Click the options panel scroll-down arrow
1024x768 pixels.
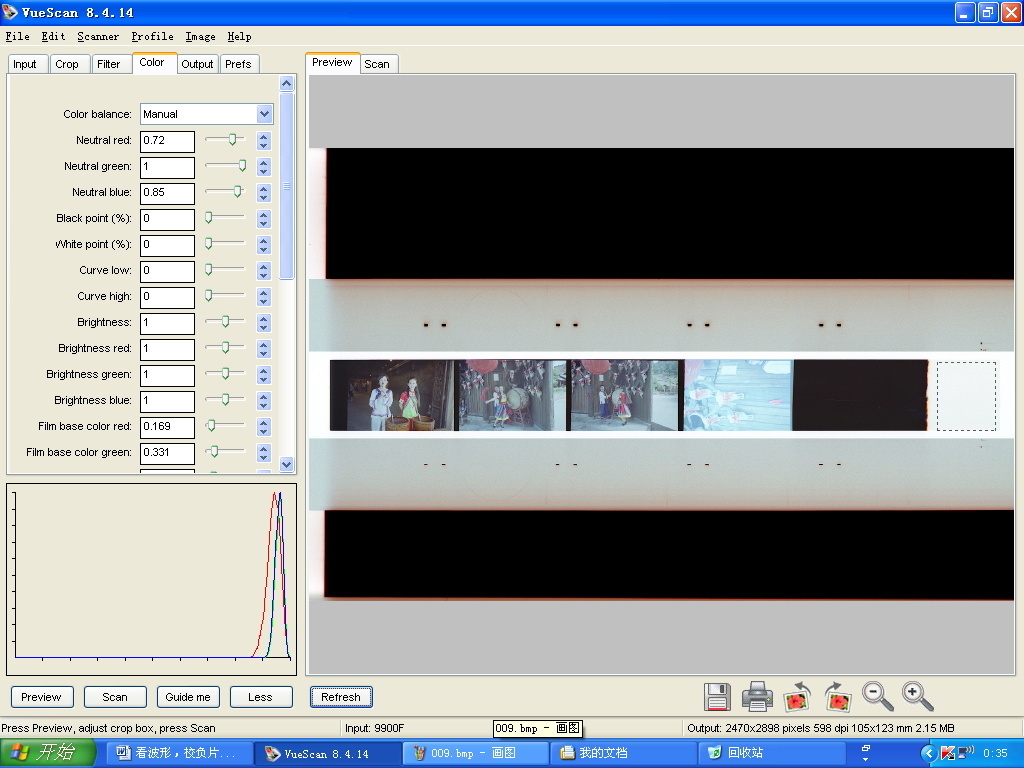(x=287, y=464)
